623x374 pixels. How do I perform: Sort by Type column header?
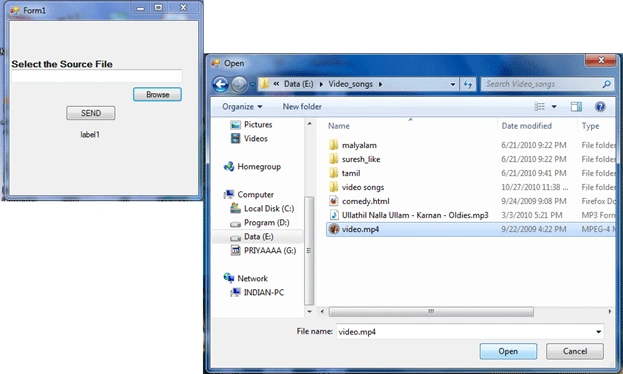point(590,126)
